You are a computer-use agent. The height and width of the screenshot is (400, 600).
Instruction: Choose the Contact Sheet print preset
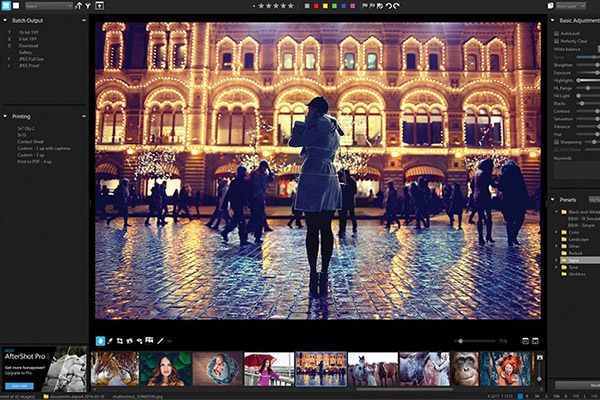30,142
